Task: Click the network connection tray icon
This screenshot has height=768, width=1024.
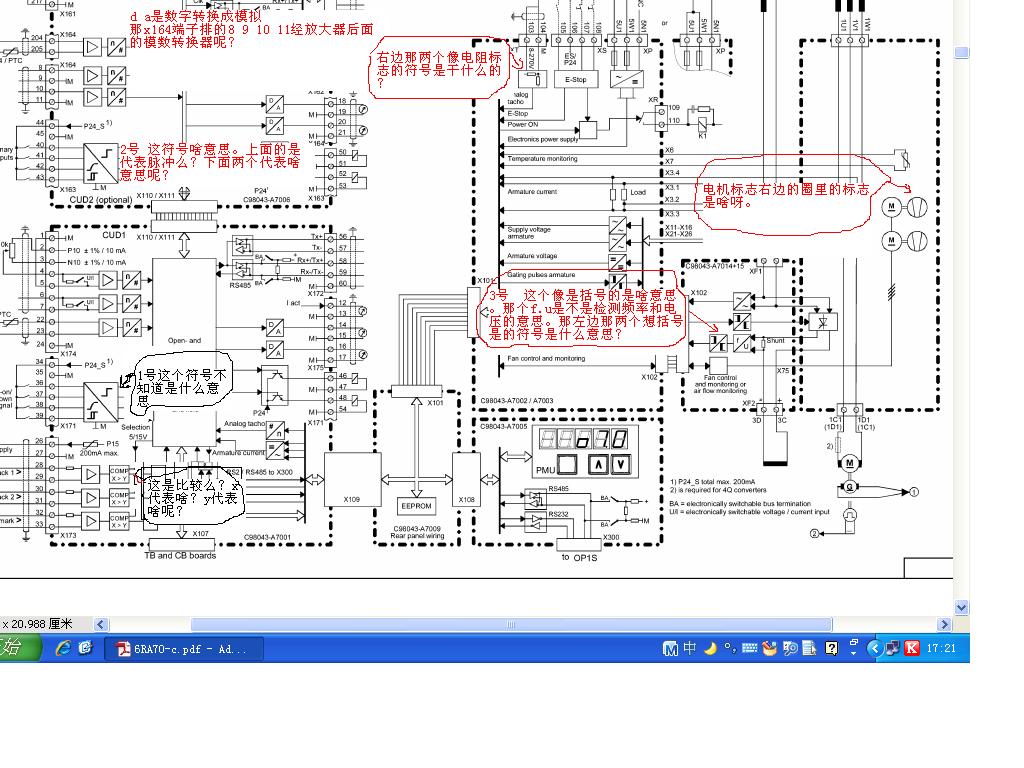Action: pos(892,648)
